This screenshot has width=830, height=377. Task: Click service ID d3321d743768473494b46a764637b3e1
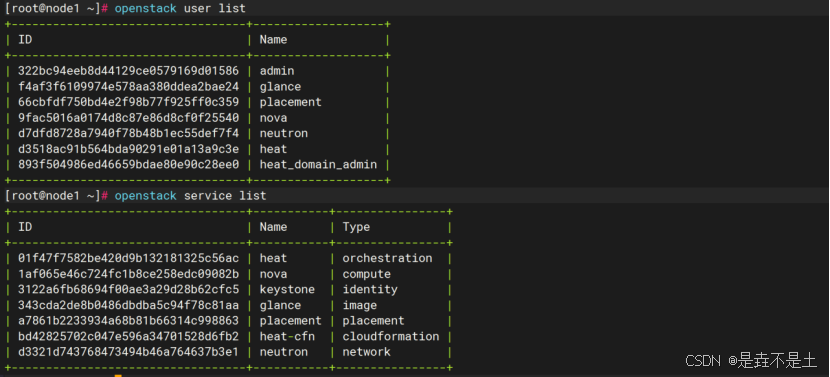[x=128, y=352]
